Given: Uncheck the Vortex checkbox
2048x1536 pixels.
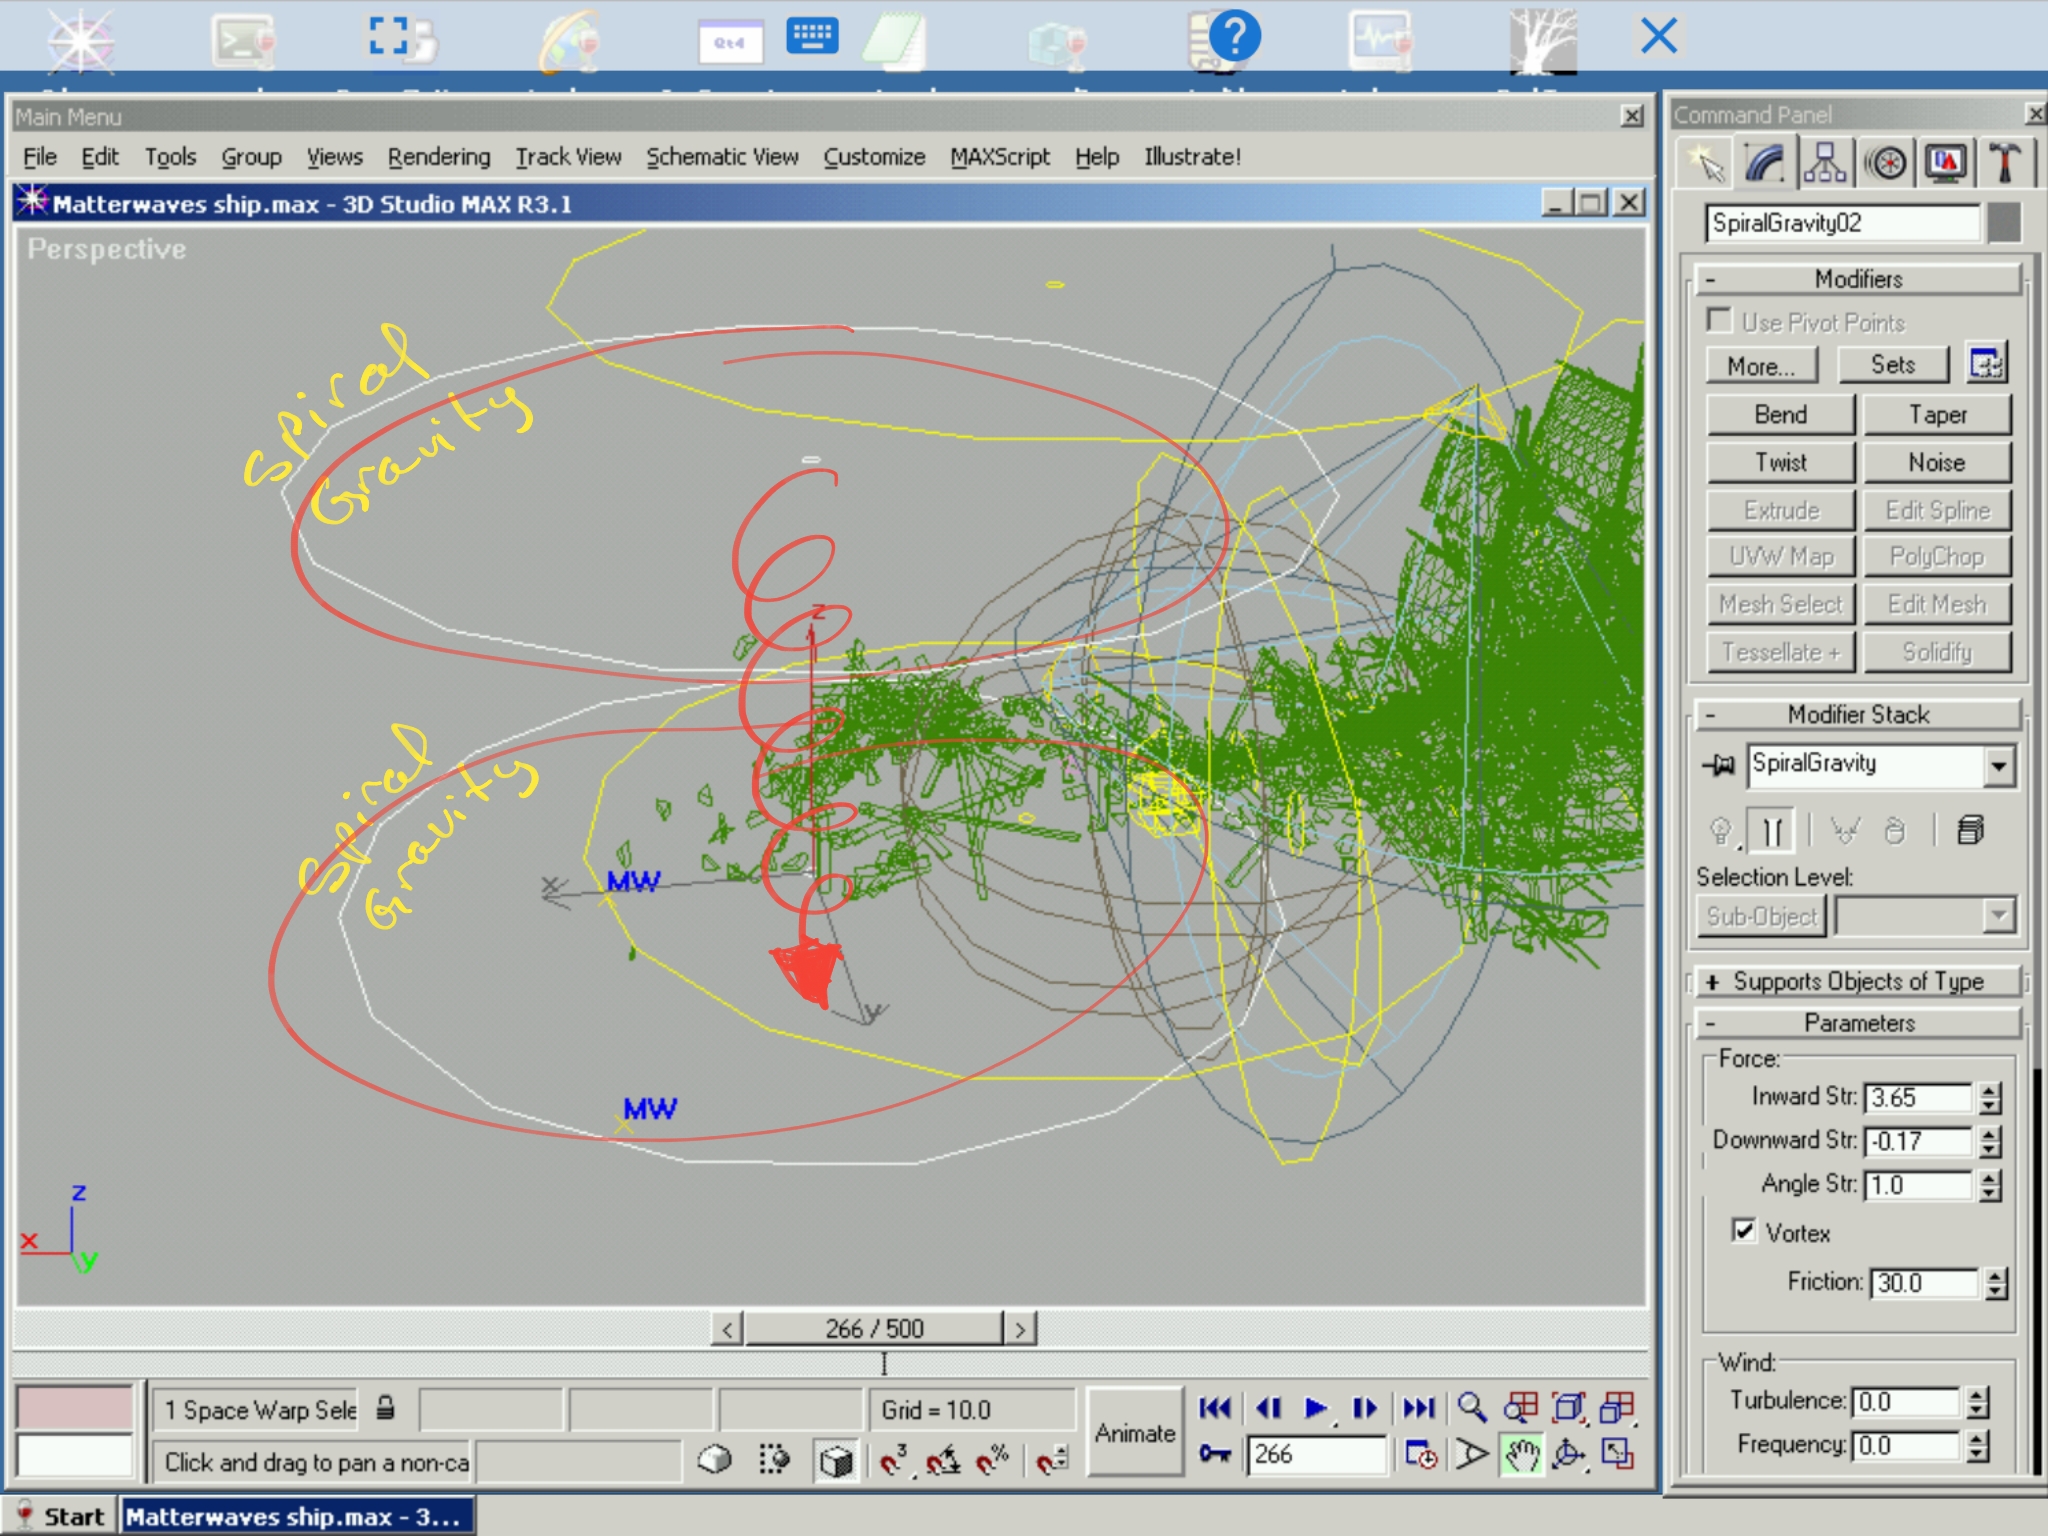Looking at the screenshot, I should 1744,1230.
